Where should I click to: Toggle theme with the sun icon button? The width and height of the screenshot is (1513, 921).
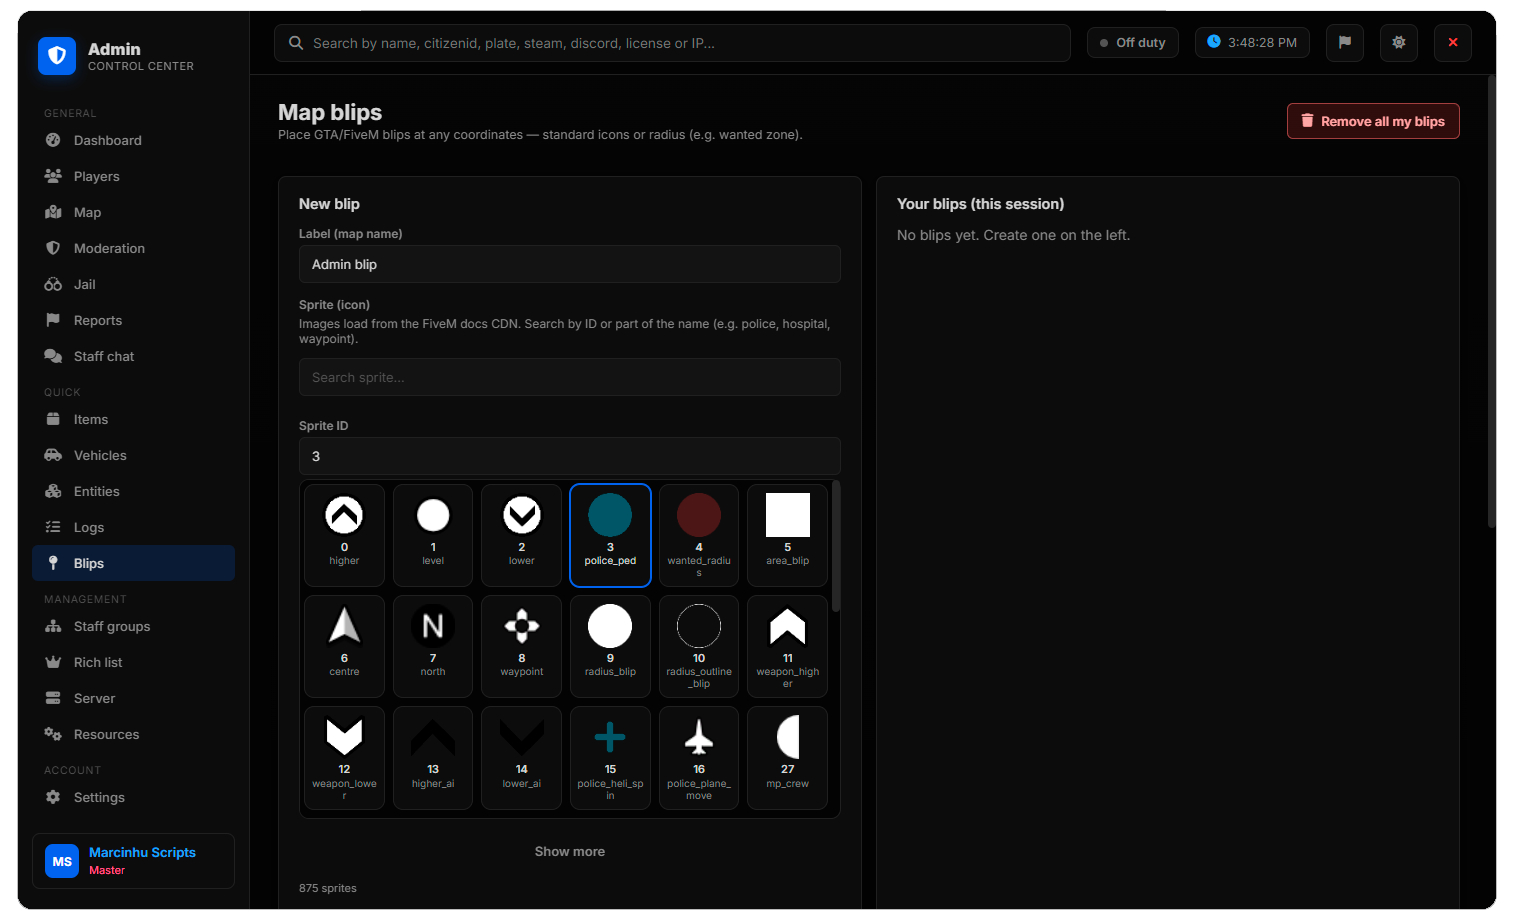(1399, 43)
